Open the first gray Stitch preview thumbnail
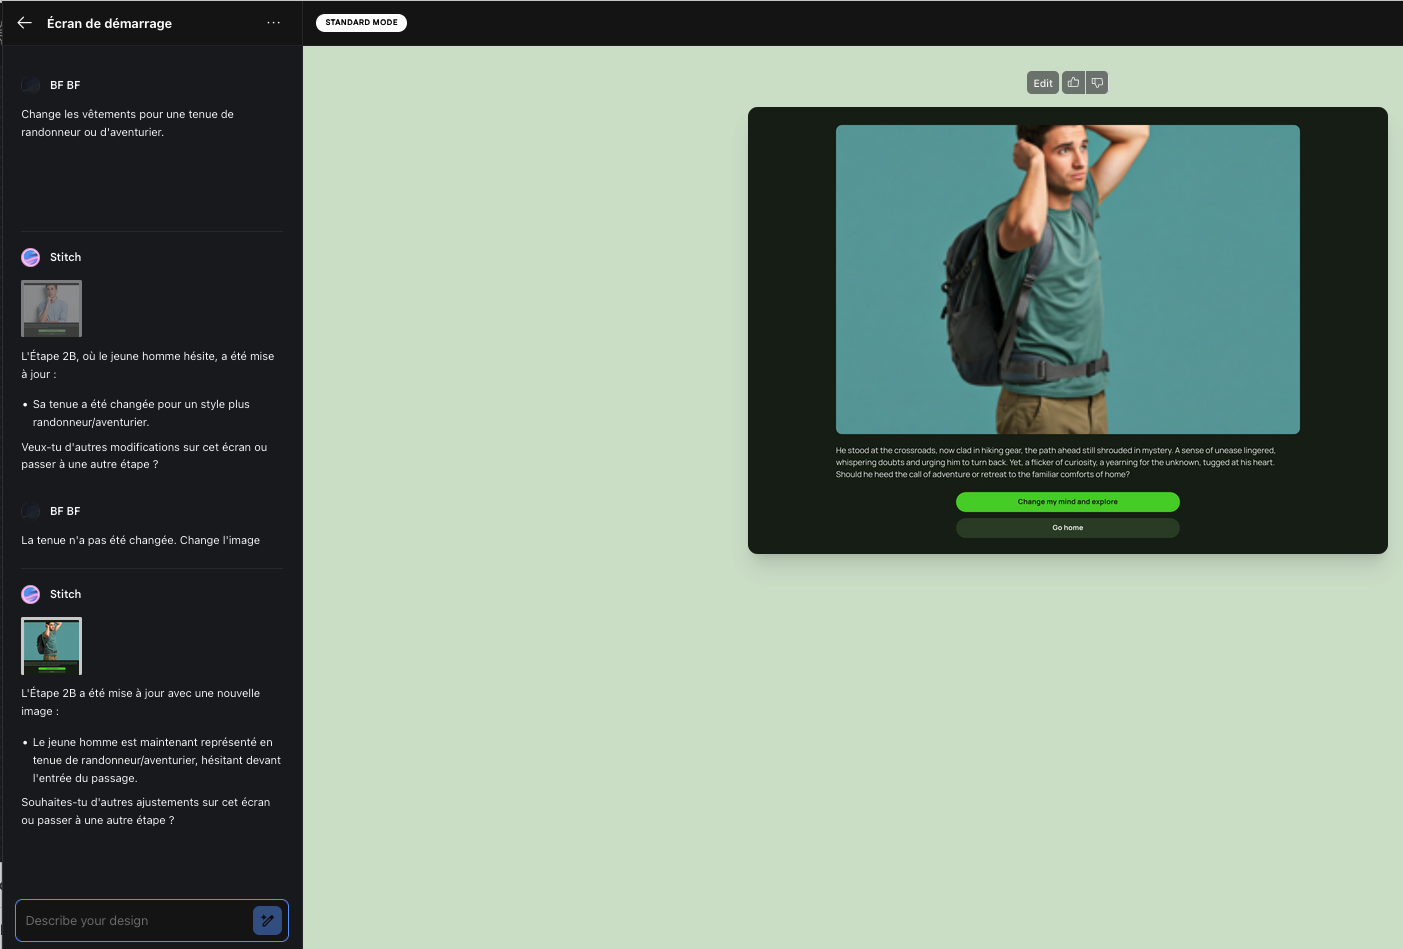 pyautogui.click(x=51, y=308)
